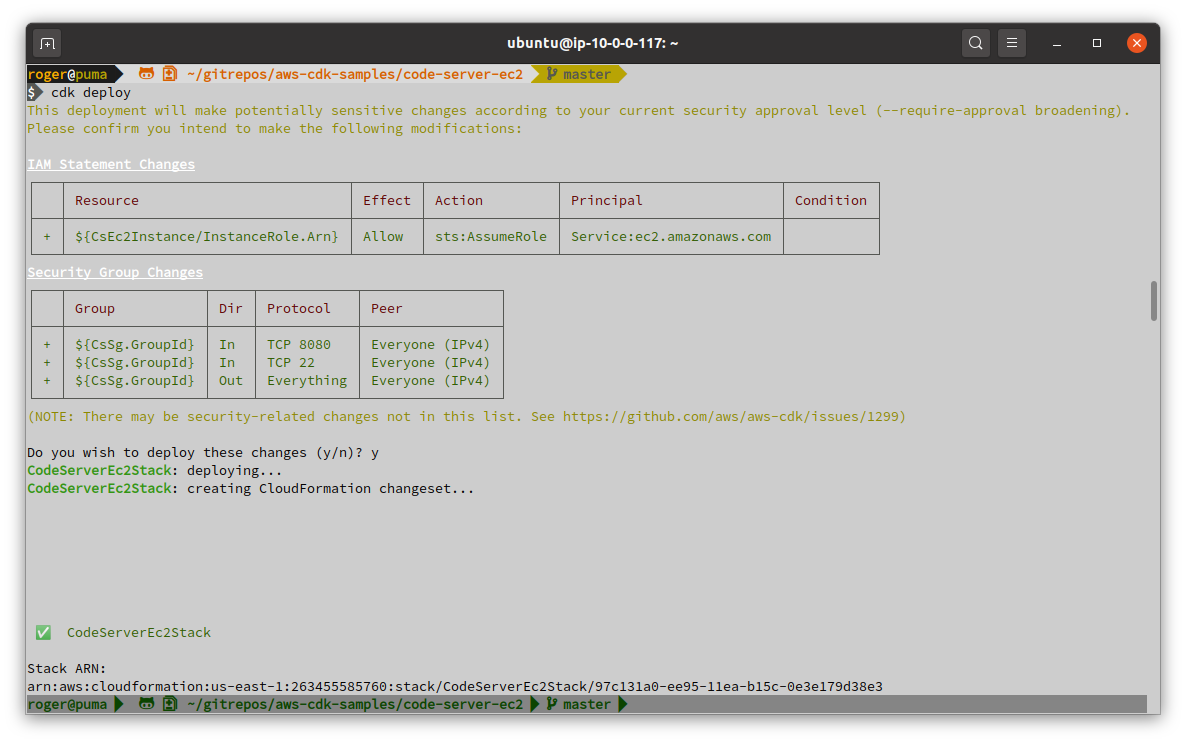Click the InstanceRole.Arn resource cell
This screenshot has height=743, width=1186.
click(x=206, y=236)
